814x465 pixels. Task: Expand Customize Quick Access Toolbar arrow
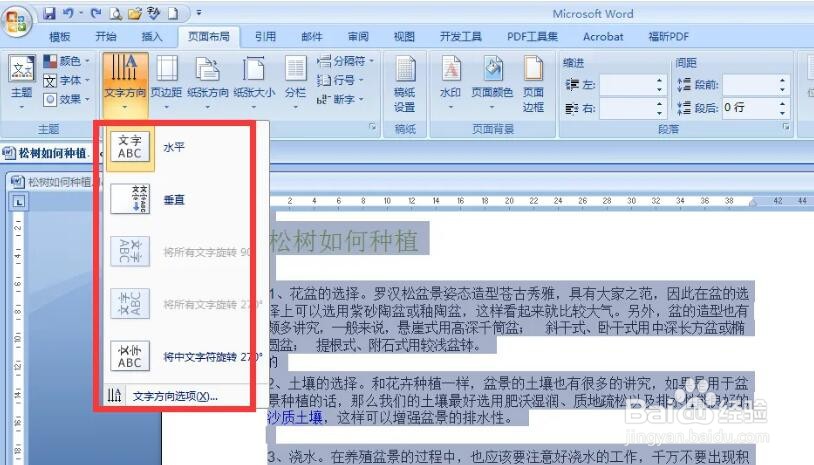(198, 13)
